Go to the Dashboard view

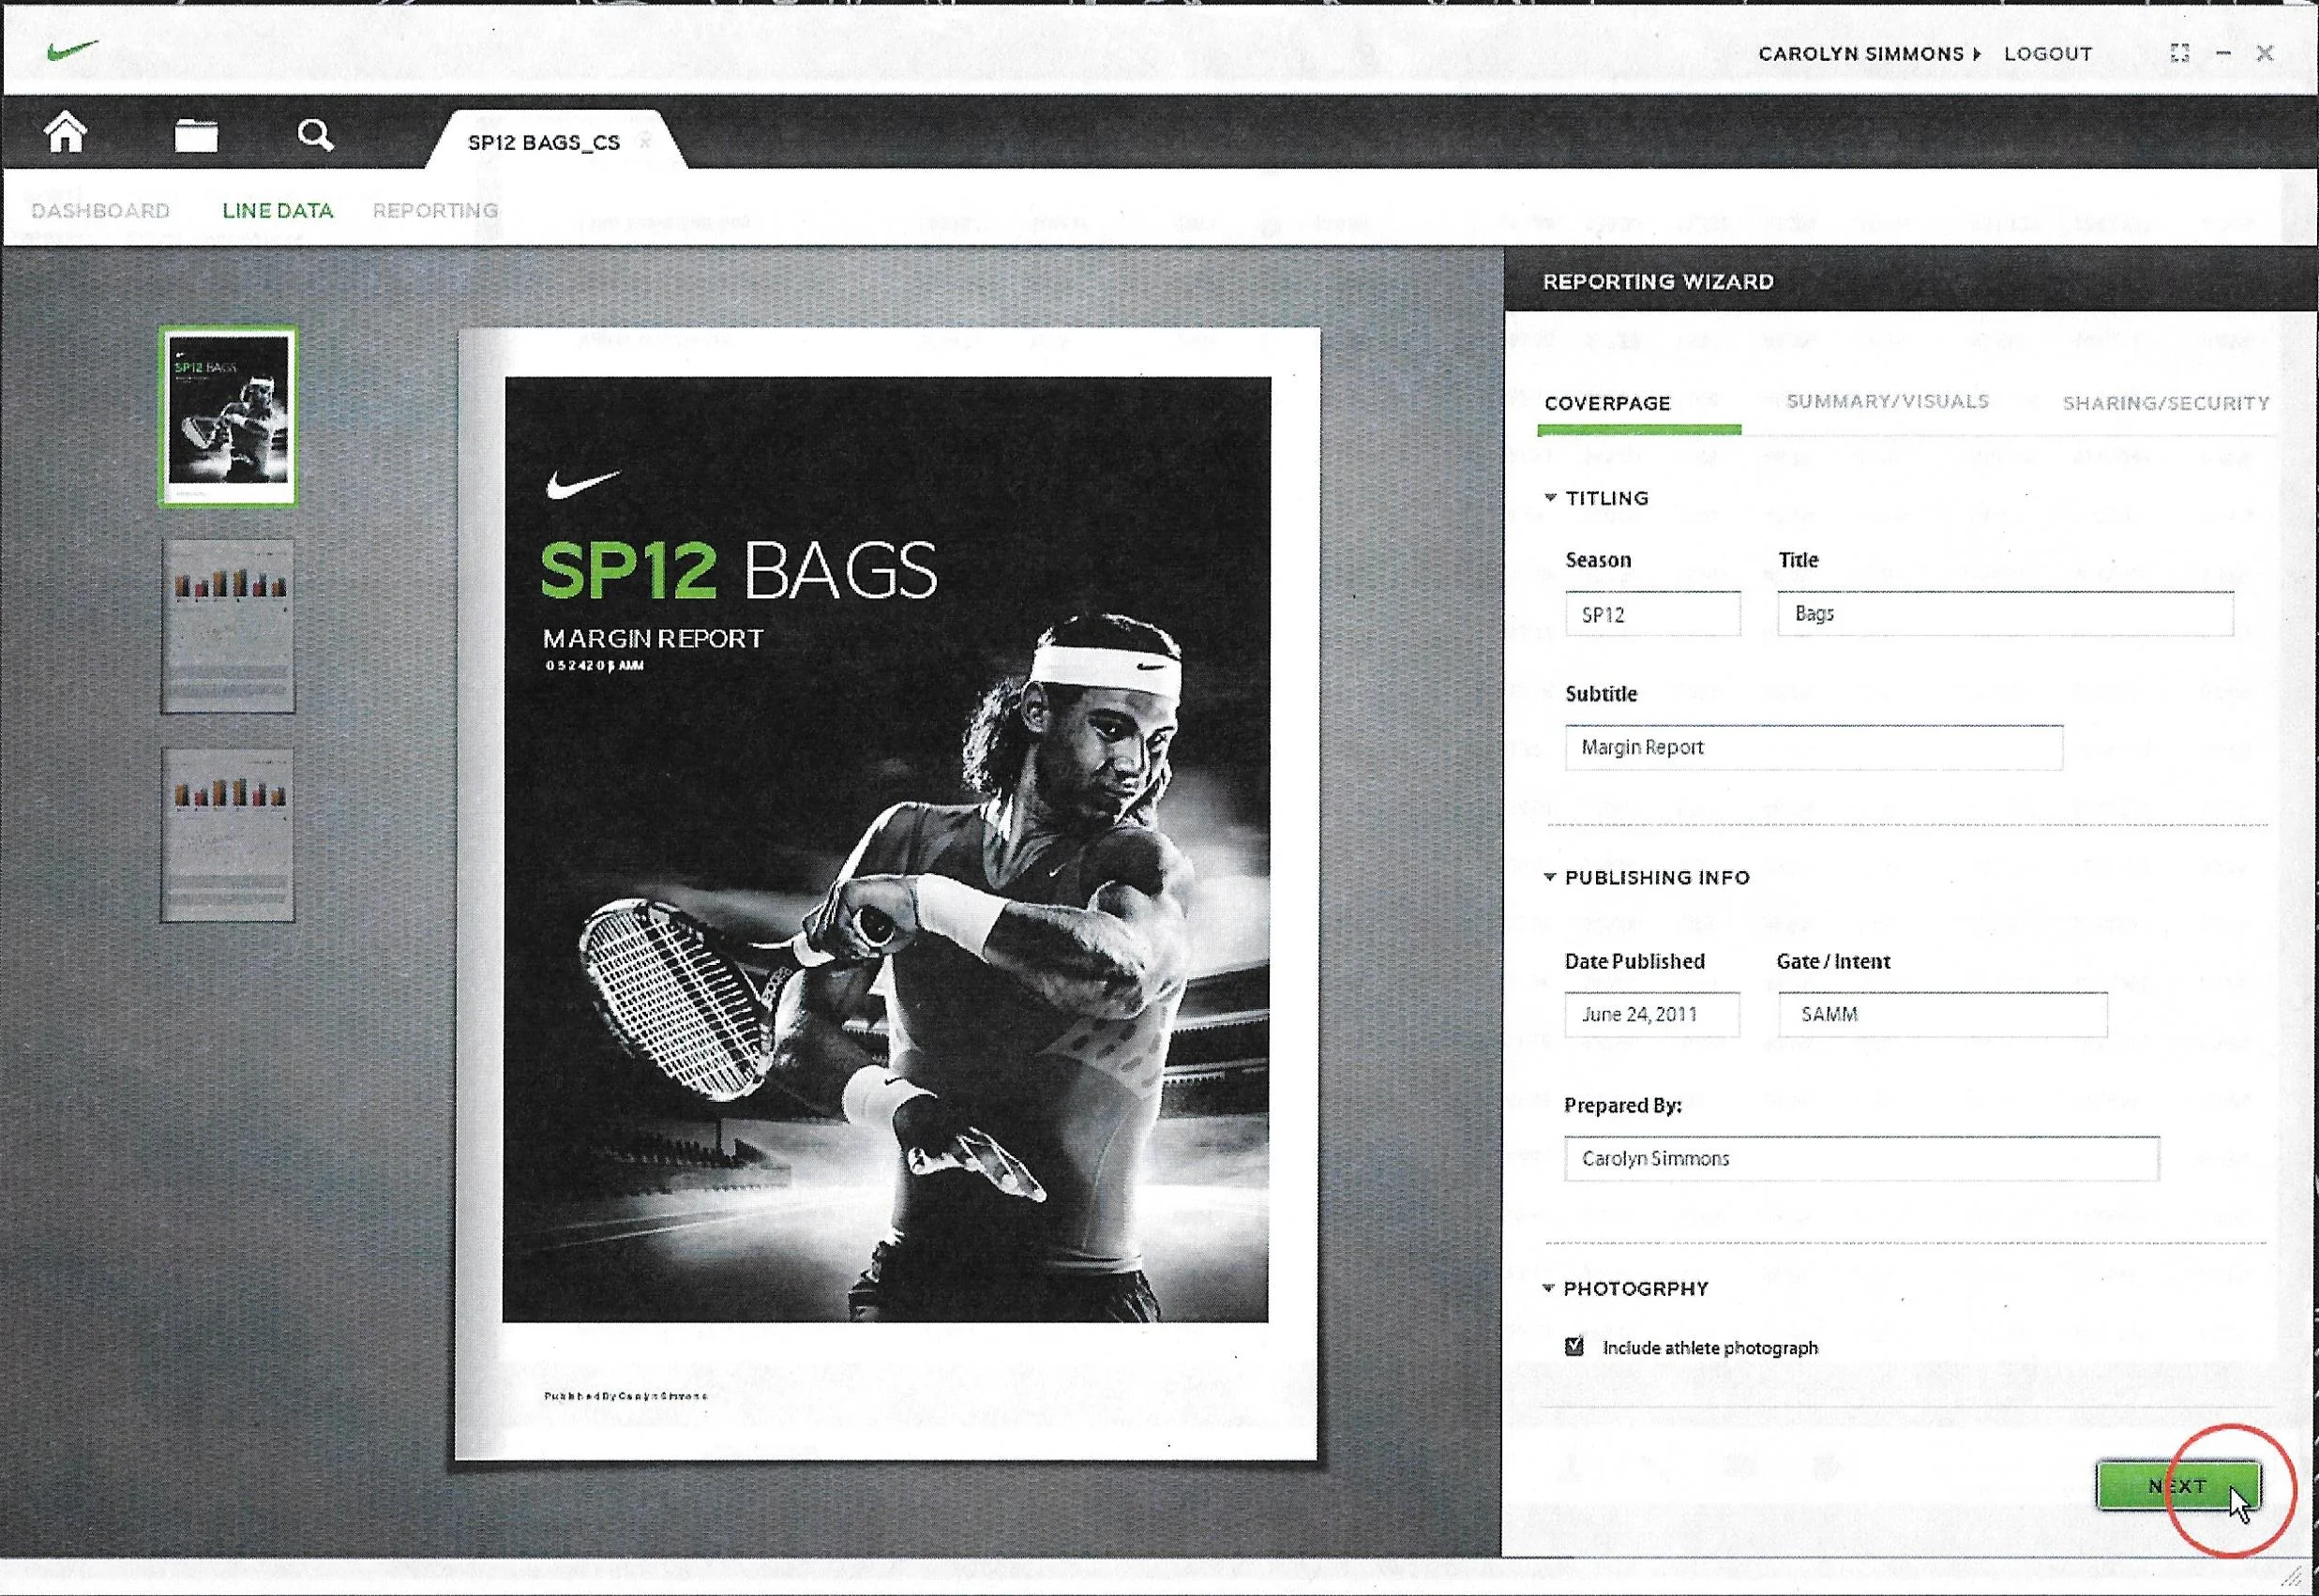pyautogui.click(x=101, y=211)
